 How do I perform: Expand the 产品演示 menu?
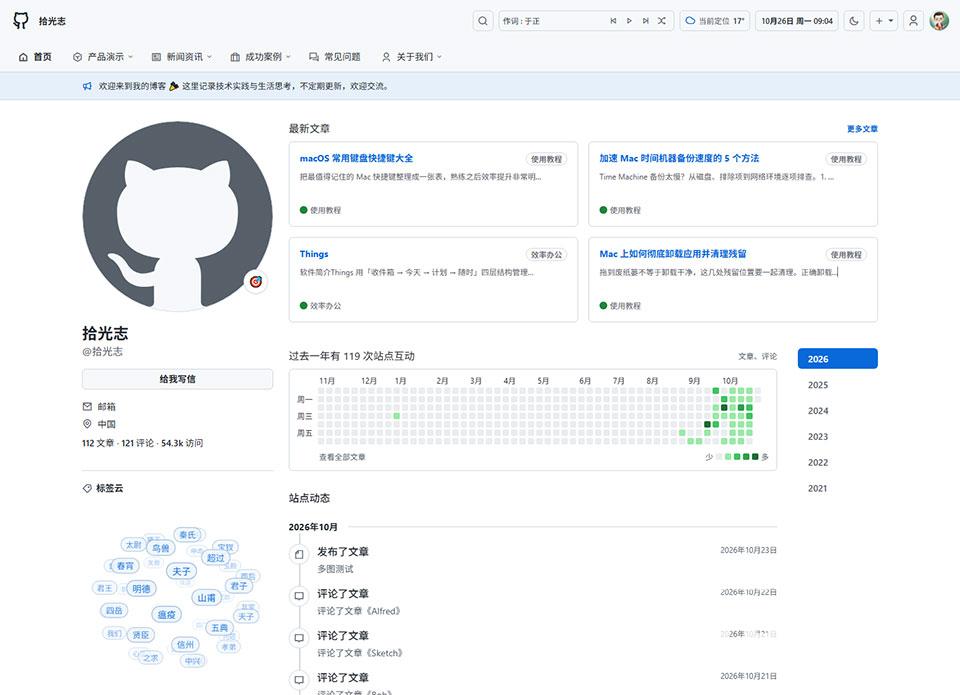(x=103, y=57)
